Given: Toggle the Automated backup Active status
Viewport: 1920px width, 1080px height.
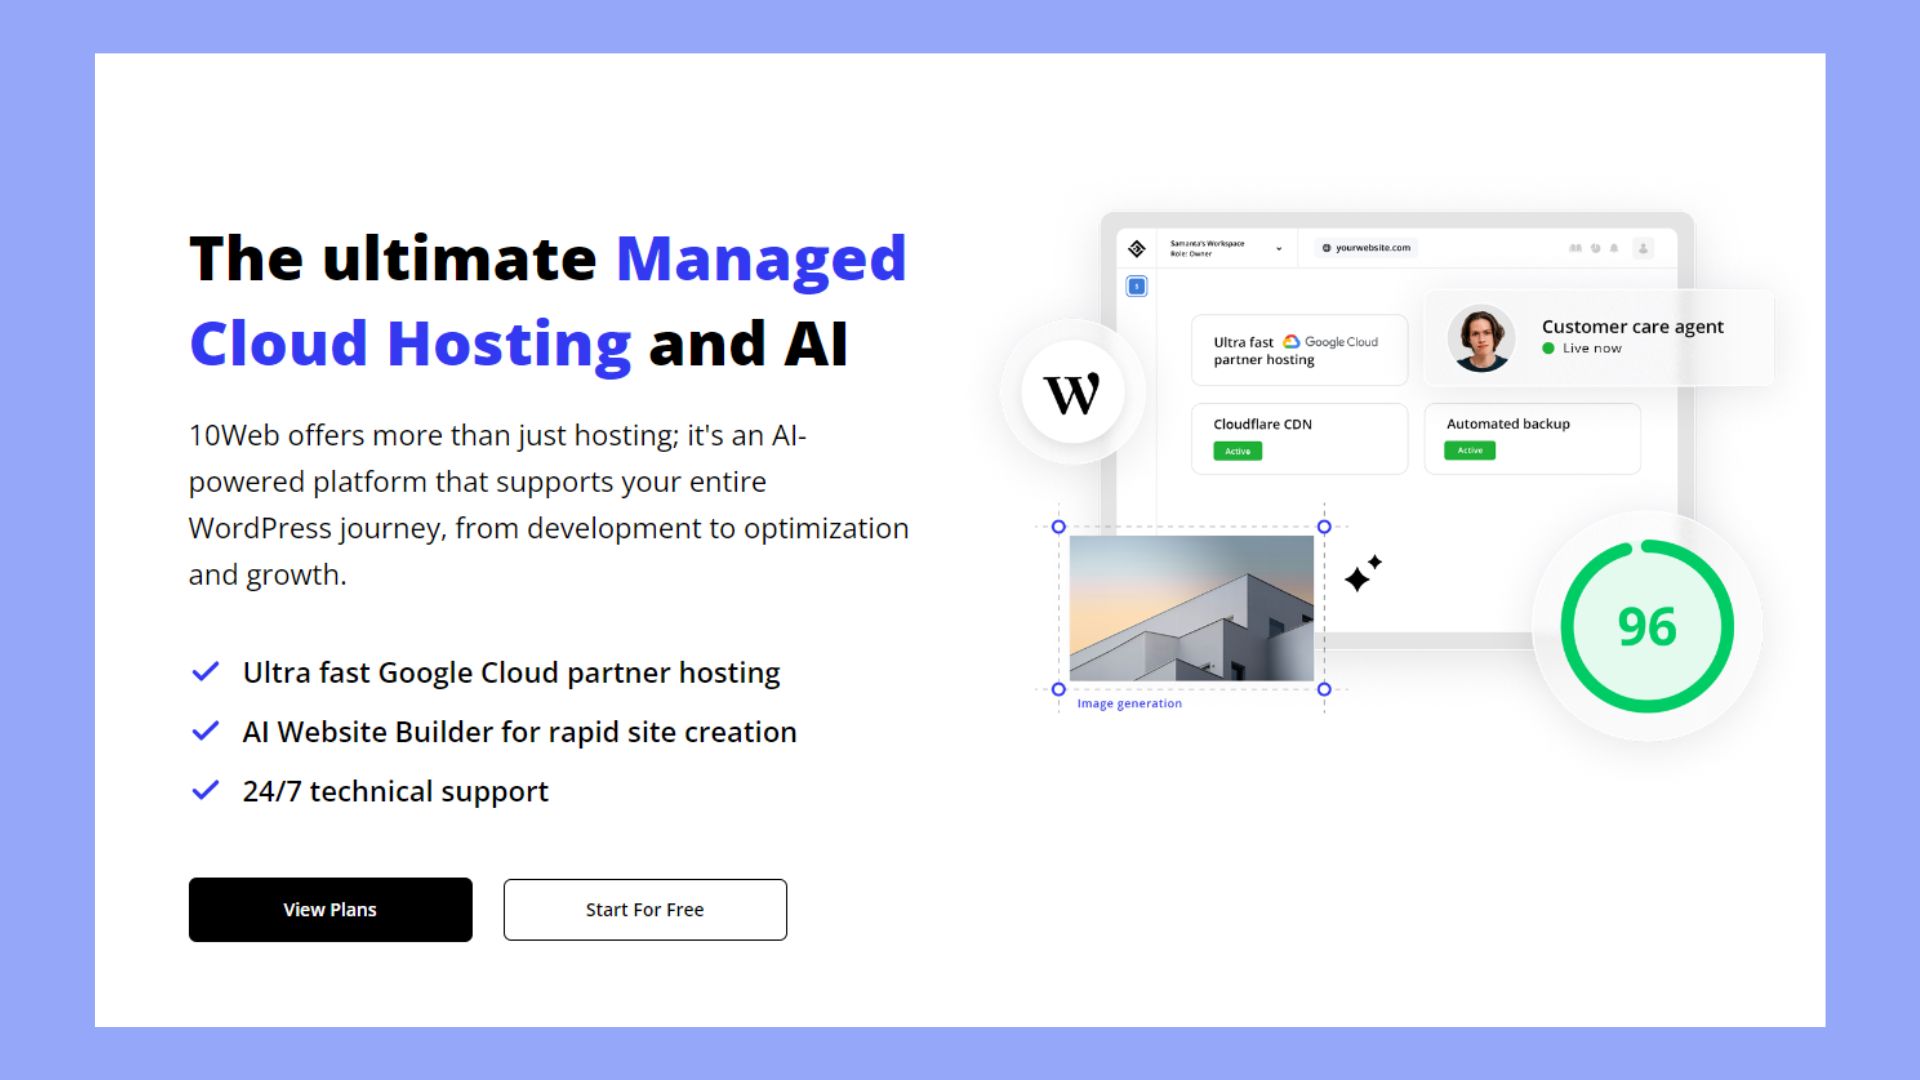Looking at the screenshot, I should pyautogui.click(x=1469, y=451).
